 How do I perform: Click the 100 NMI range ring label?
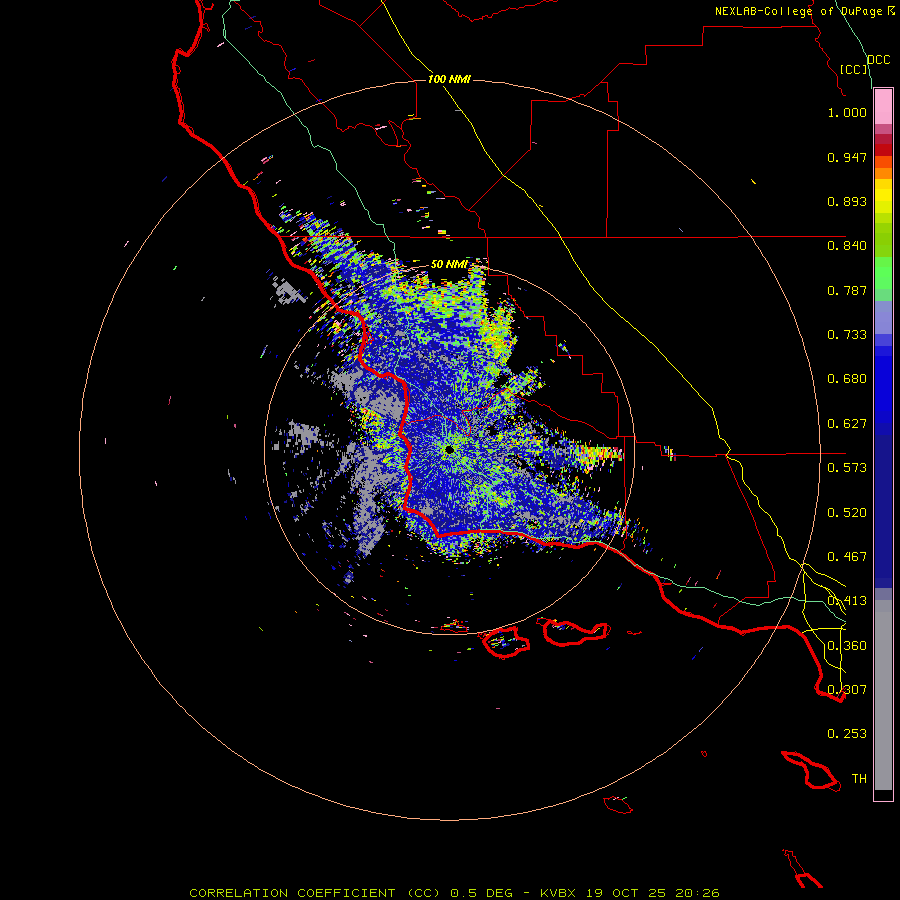coord(449,79)
